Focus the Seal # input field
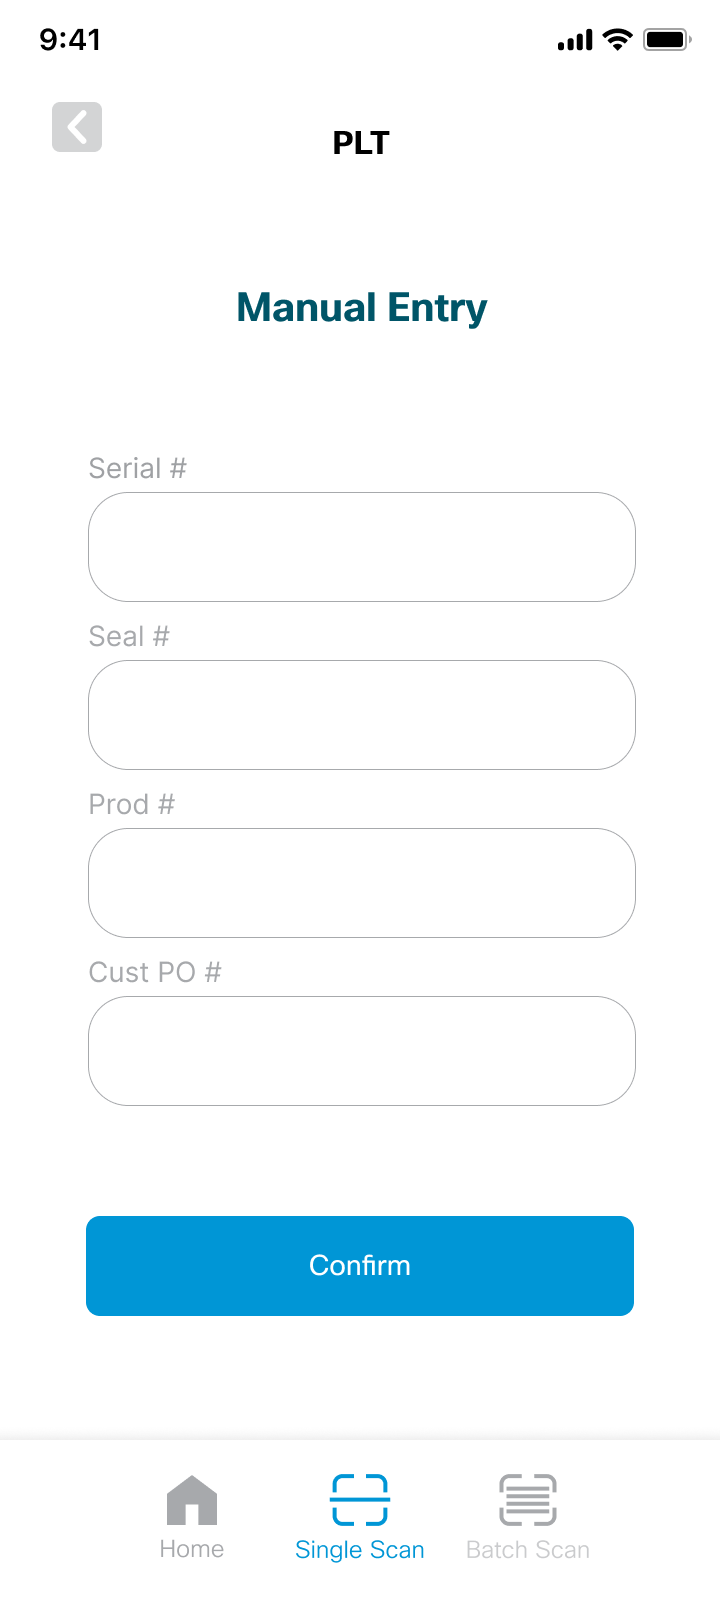The image size is (720, 1600). pyautogui.click(x=362, y=715)
